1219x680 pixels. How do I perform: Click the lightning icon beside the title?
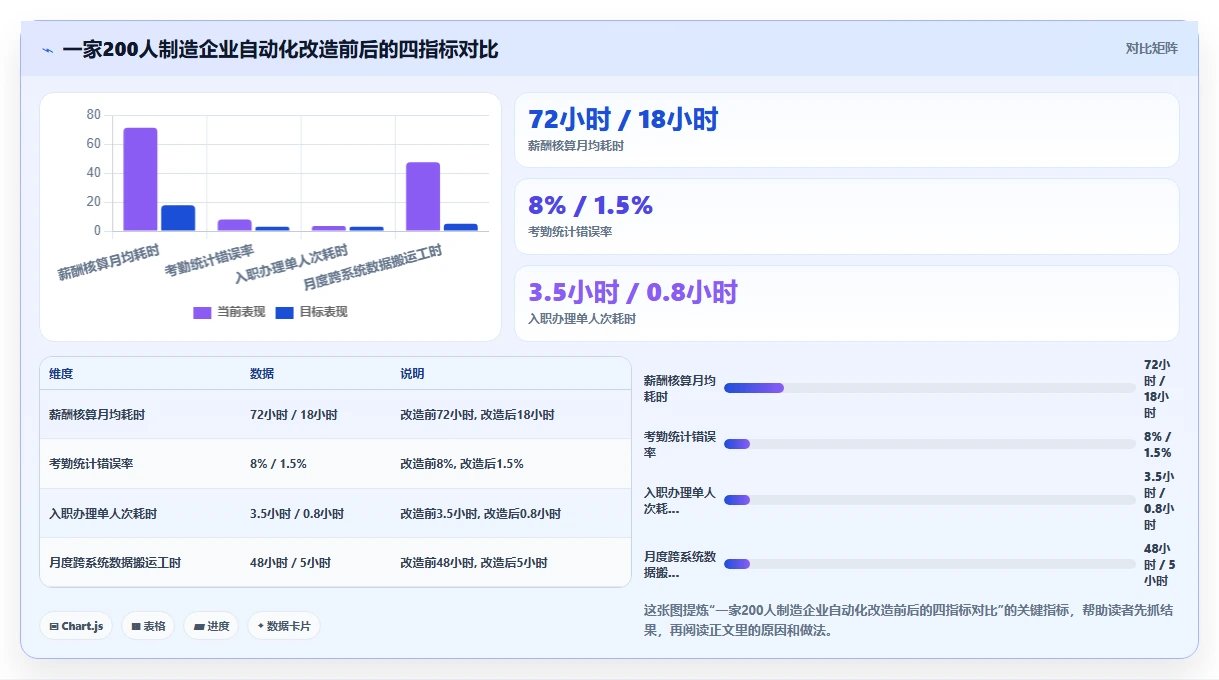pos(48,50)
